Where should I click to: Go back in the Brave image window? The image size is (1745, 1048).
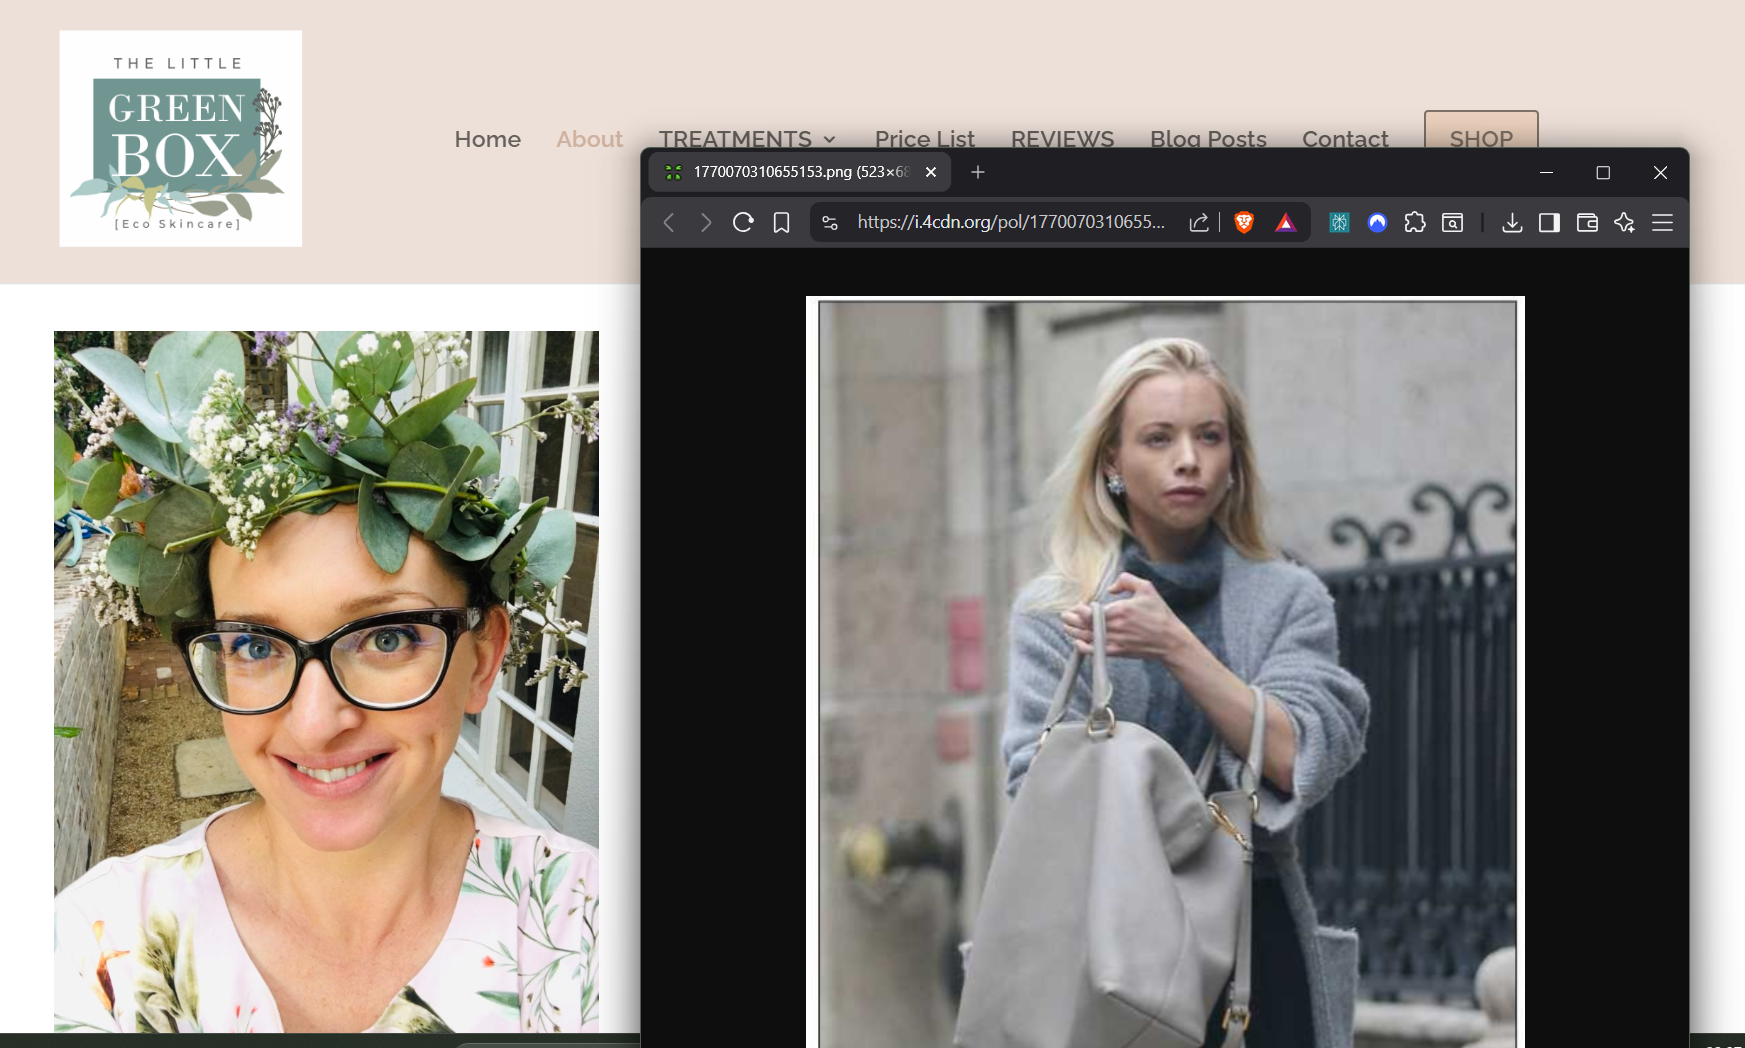[x=669, y=222]
